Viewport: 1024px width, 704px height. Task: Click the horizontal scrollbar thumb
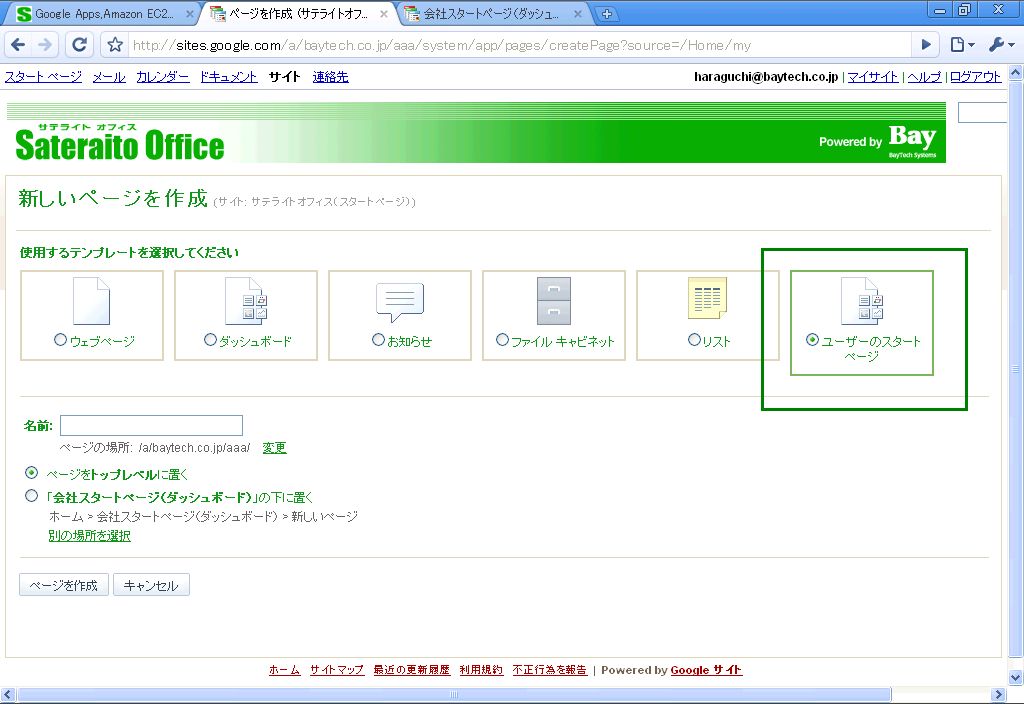point(453,694)
